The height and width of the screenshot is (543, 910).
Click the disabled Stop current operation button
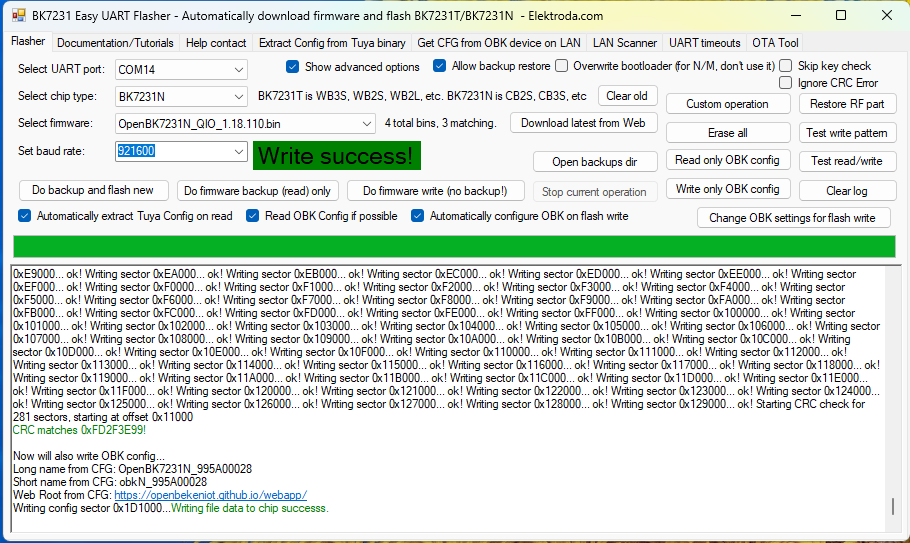pyautogui.click(x=594, y=191)
